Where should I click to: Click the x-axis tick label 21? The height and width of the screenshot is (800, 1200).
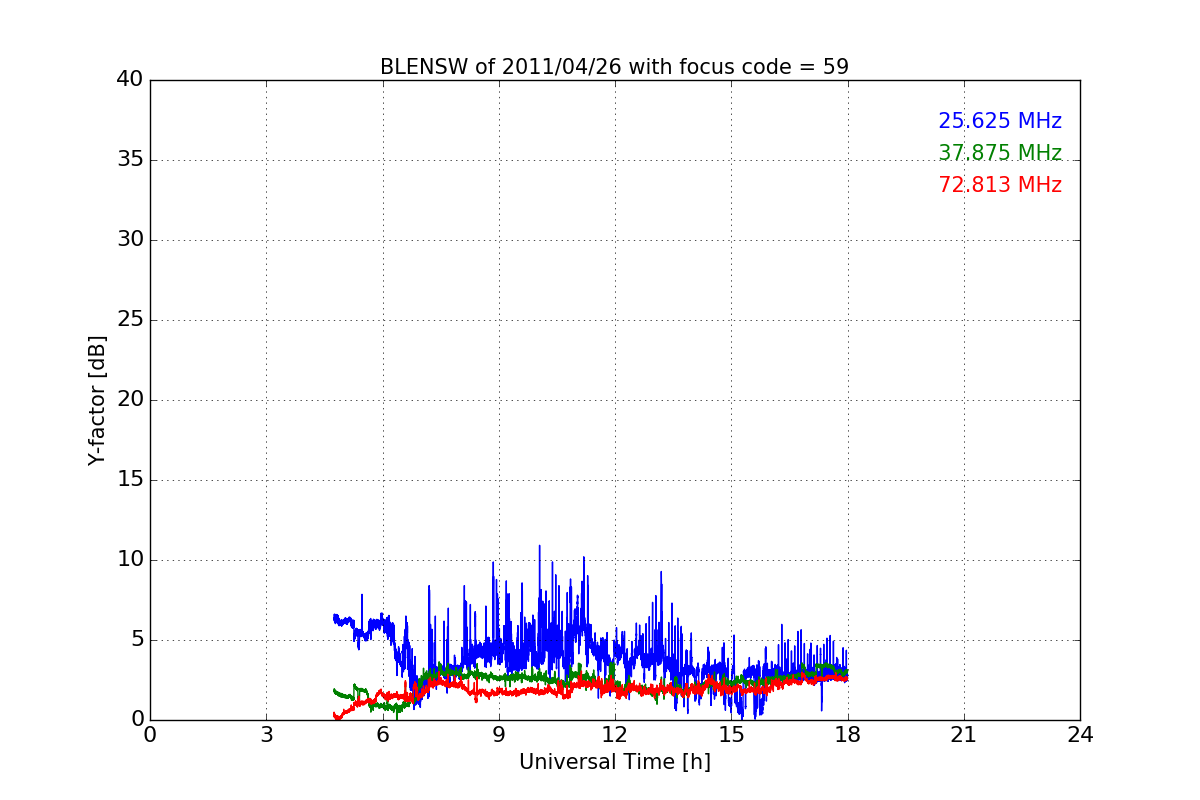[964, 735]
